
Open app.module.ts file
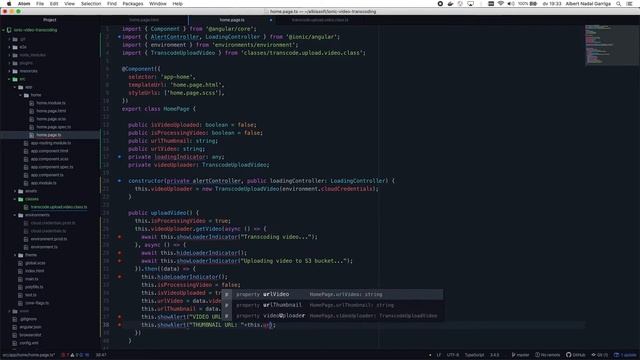click(x=43, y=183)
